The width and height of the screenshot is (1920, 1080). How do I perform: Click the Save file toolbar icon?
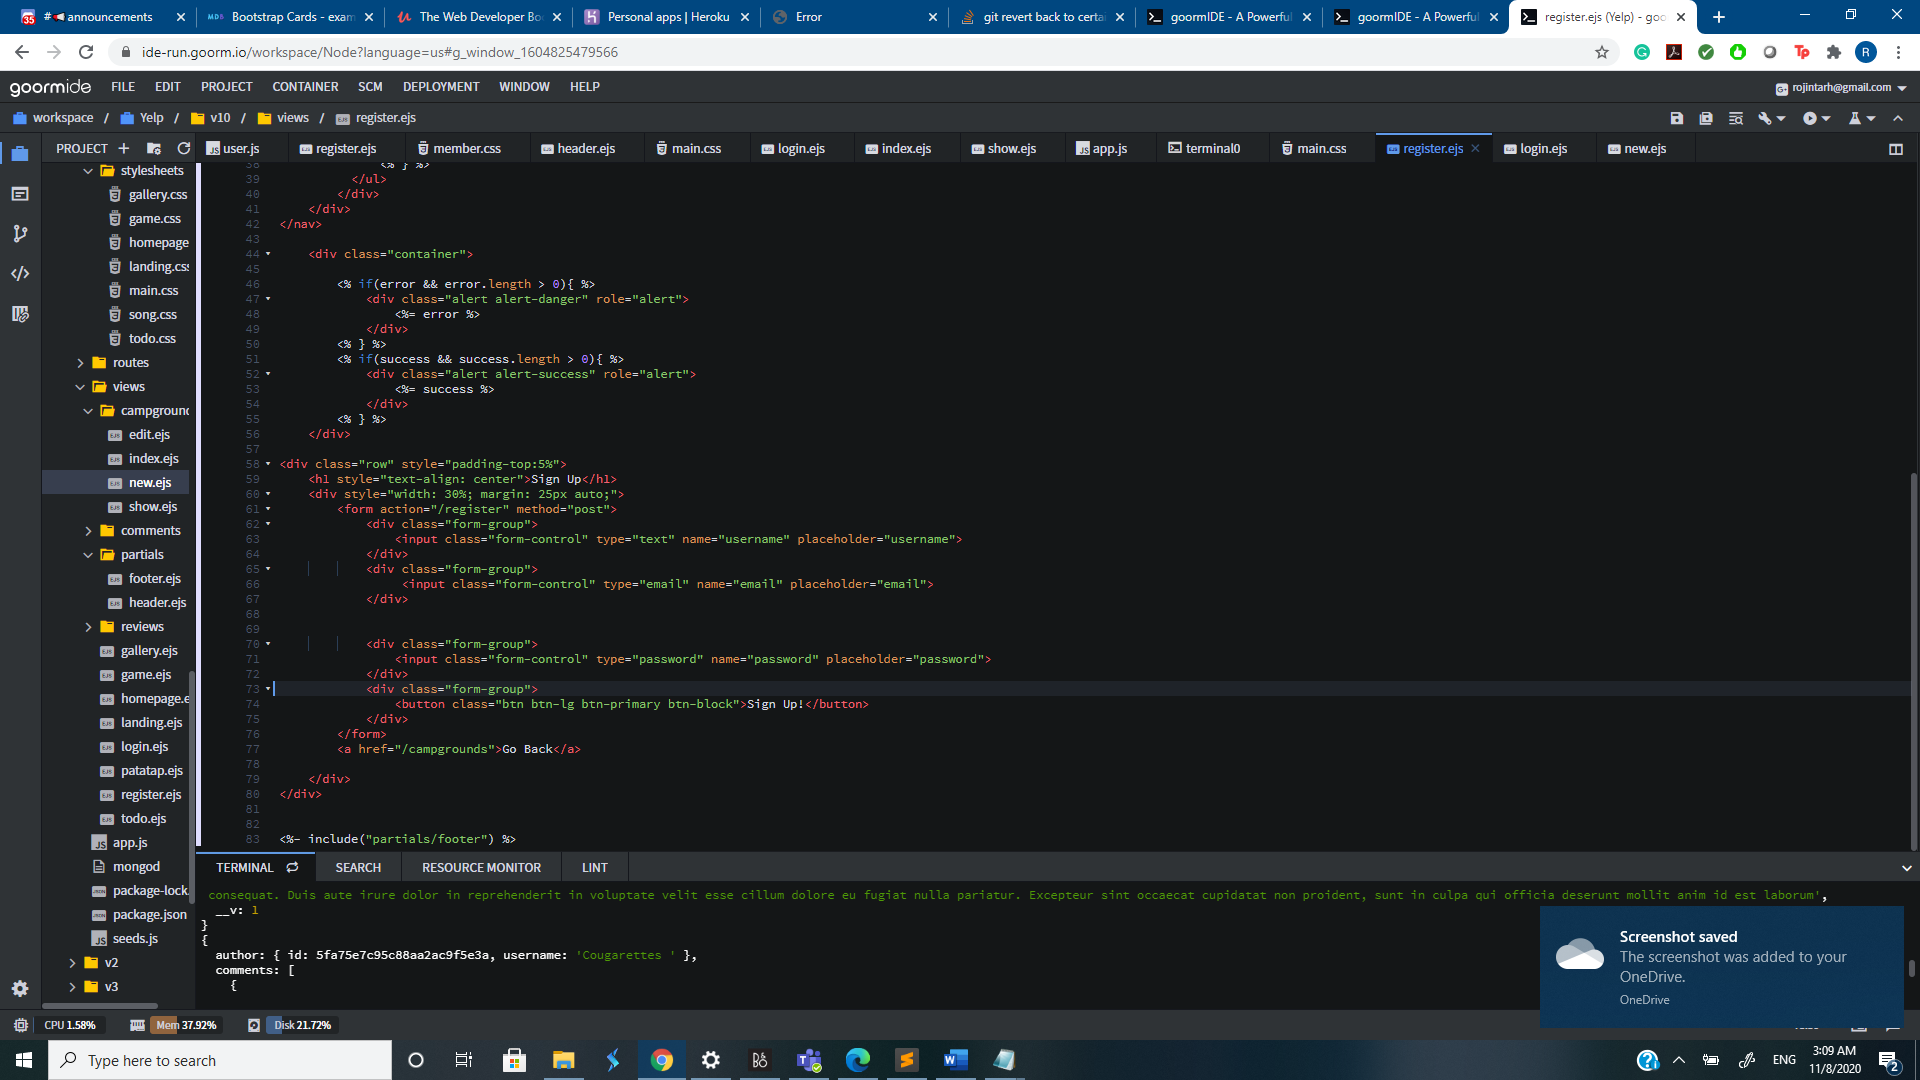pyautogui.click(x=1677, y=118)
